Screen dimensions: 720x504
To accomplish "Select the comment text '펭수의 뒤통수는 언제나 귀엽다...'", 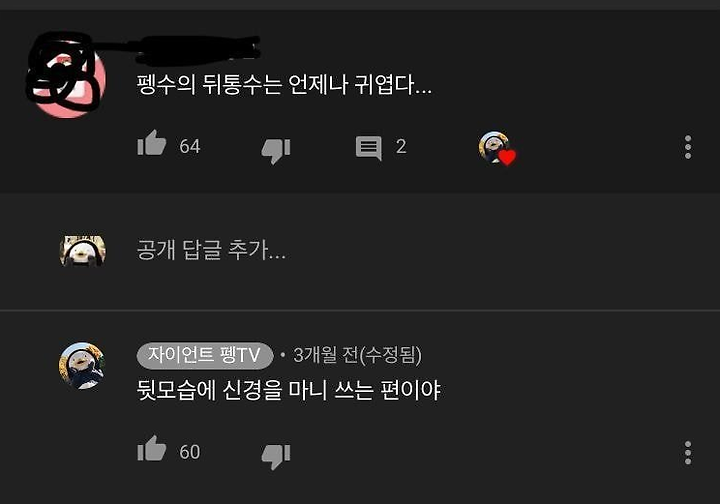I will [284, 84].
